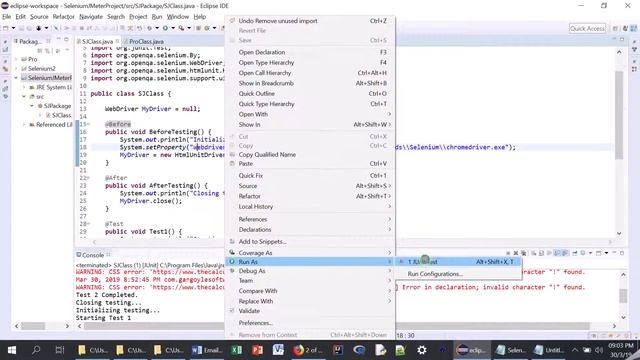The image size is (640, 360).
Task: Click the taskbar search magnifier icon
Action: tap(36, 350)
